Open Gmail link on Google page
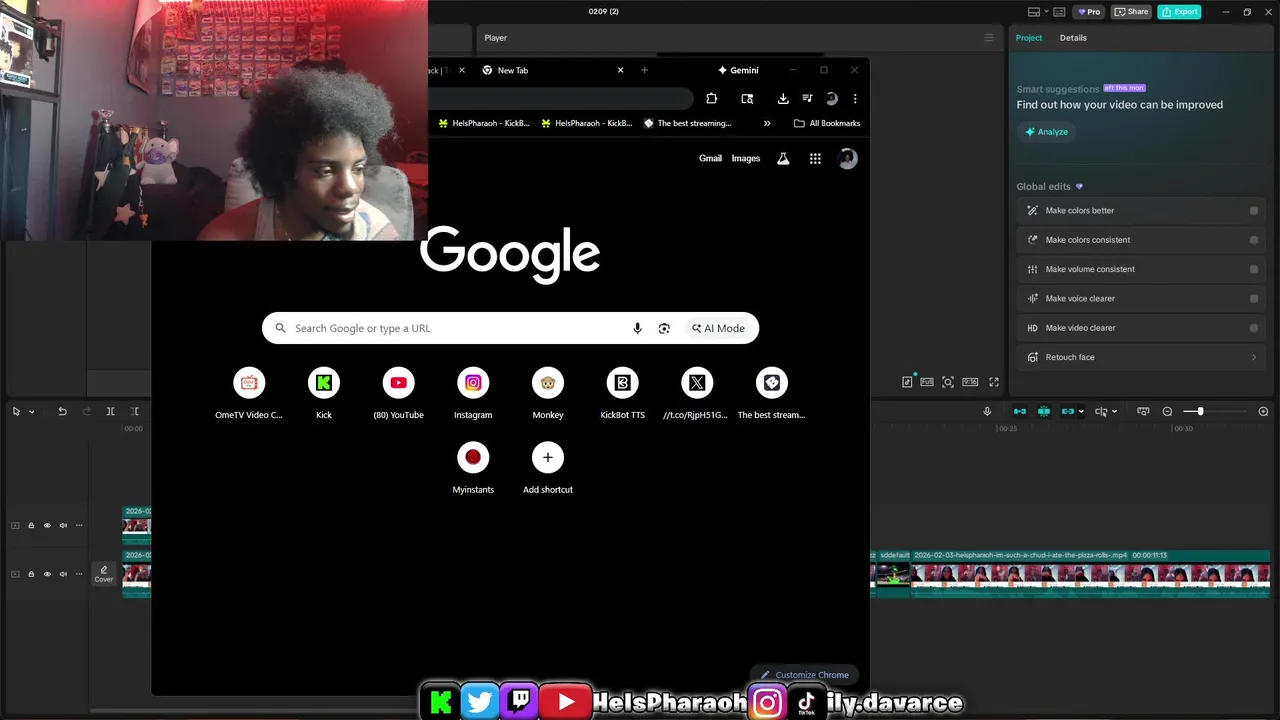Image resolution: width=1280 pixels, height=720 pixels. coord(710,158)
